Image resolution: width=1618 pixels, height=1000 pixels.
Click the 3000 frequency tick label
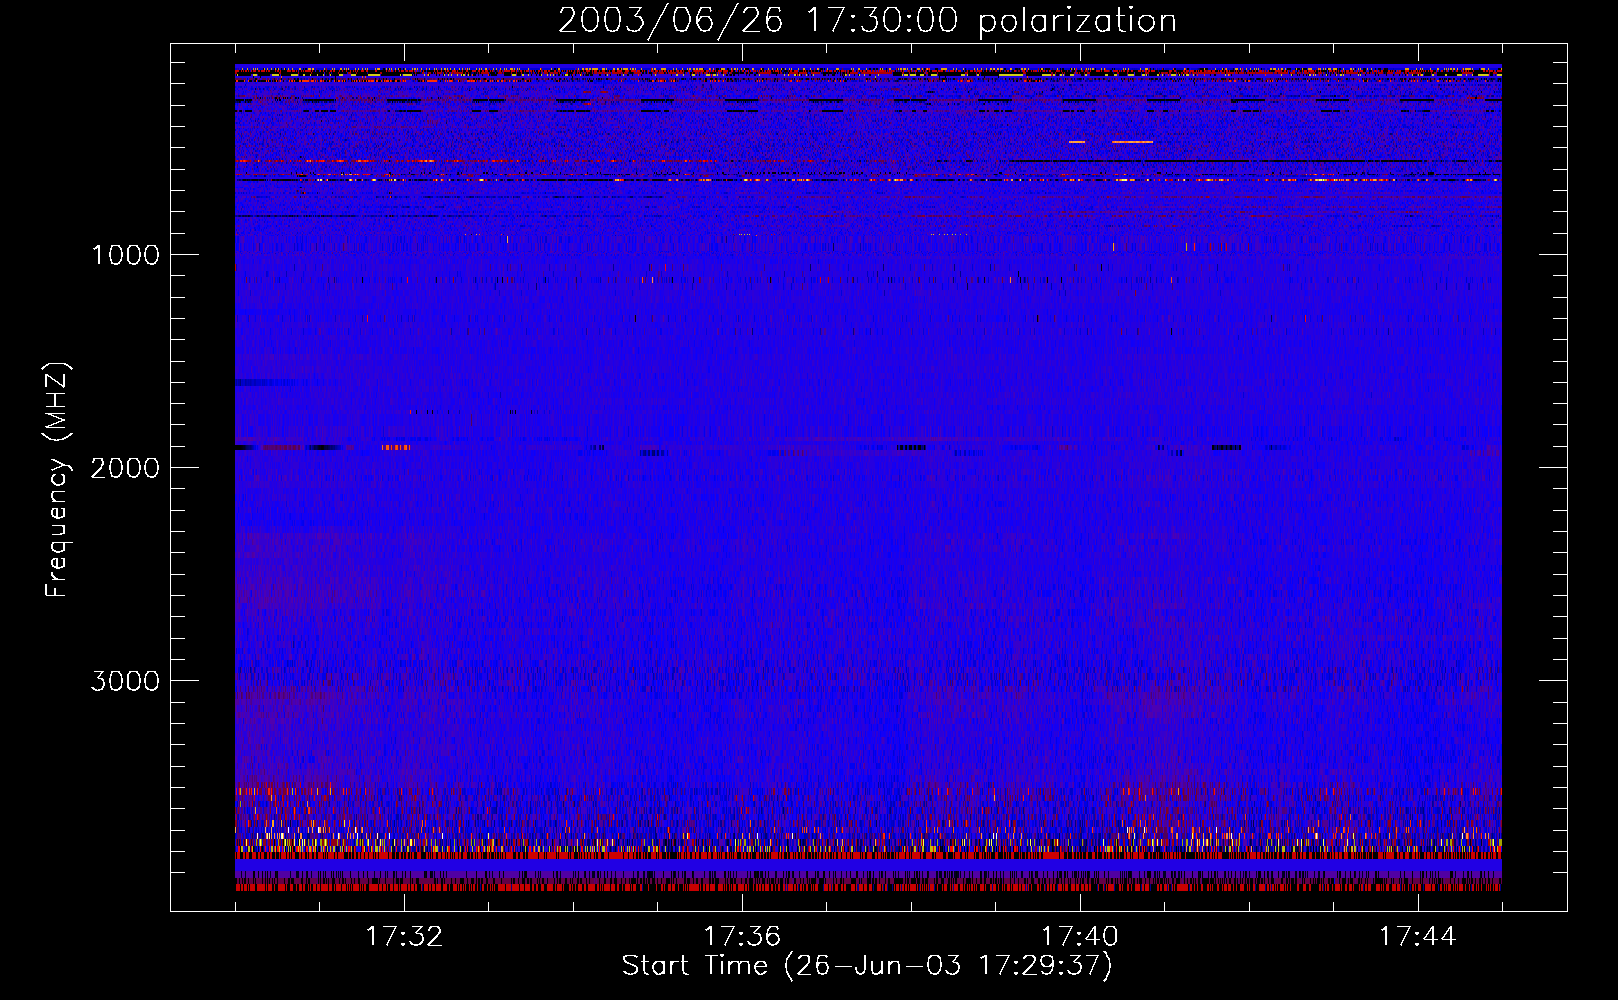[125, 681]
